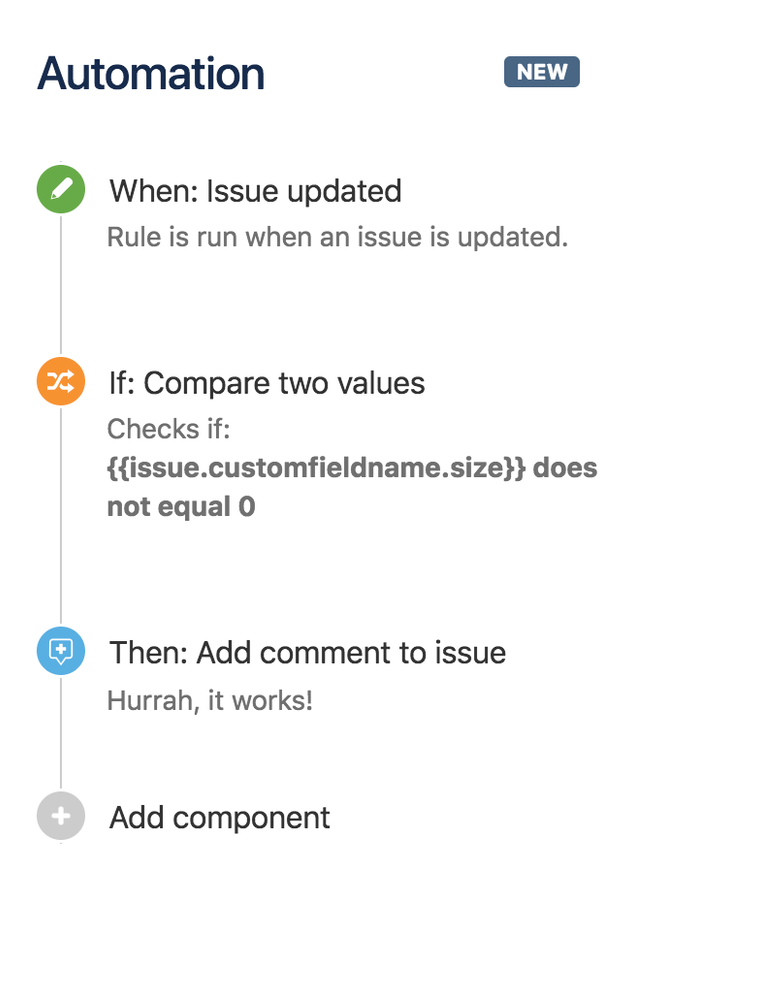Open the Then action speech bubble icon
Image resolution: width=762 pixels, height=999 pixels.
tap(60, 651)
